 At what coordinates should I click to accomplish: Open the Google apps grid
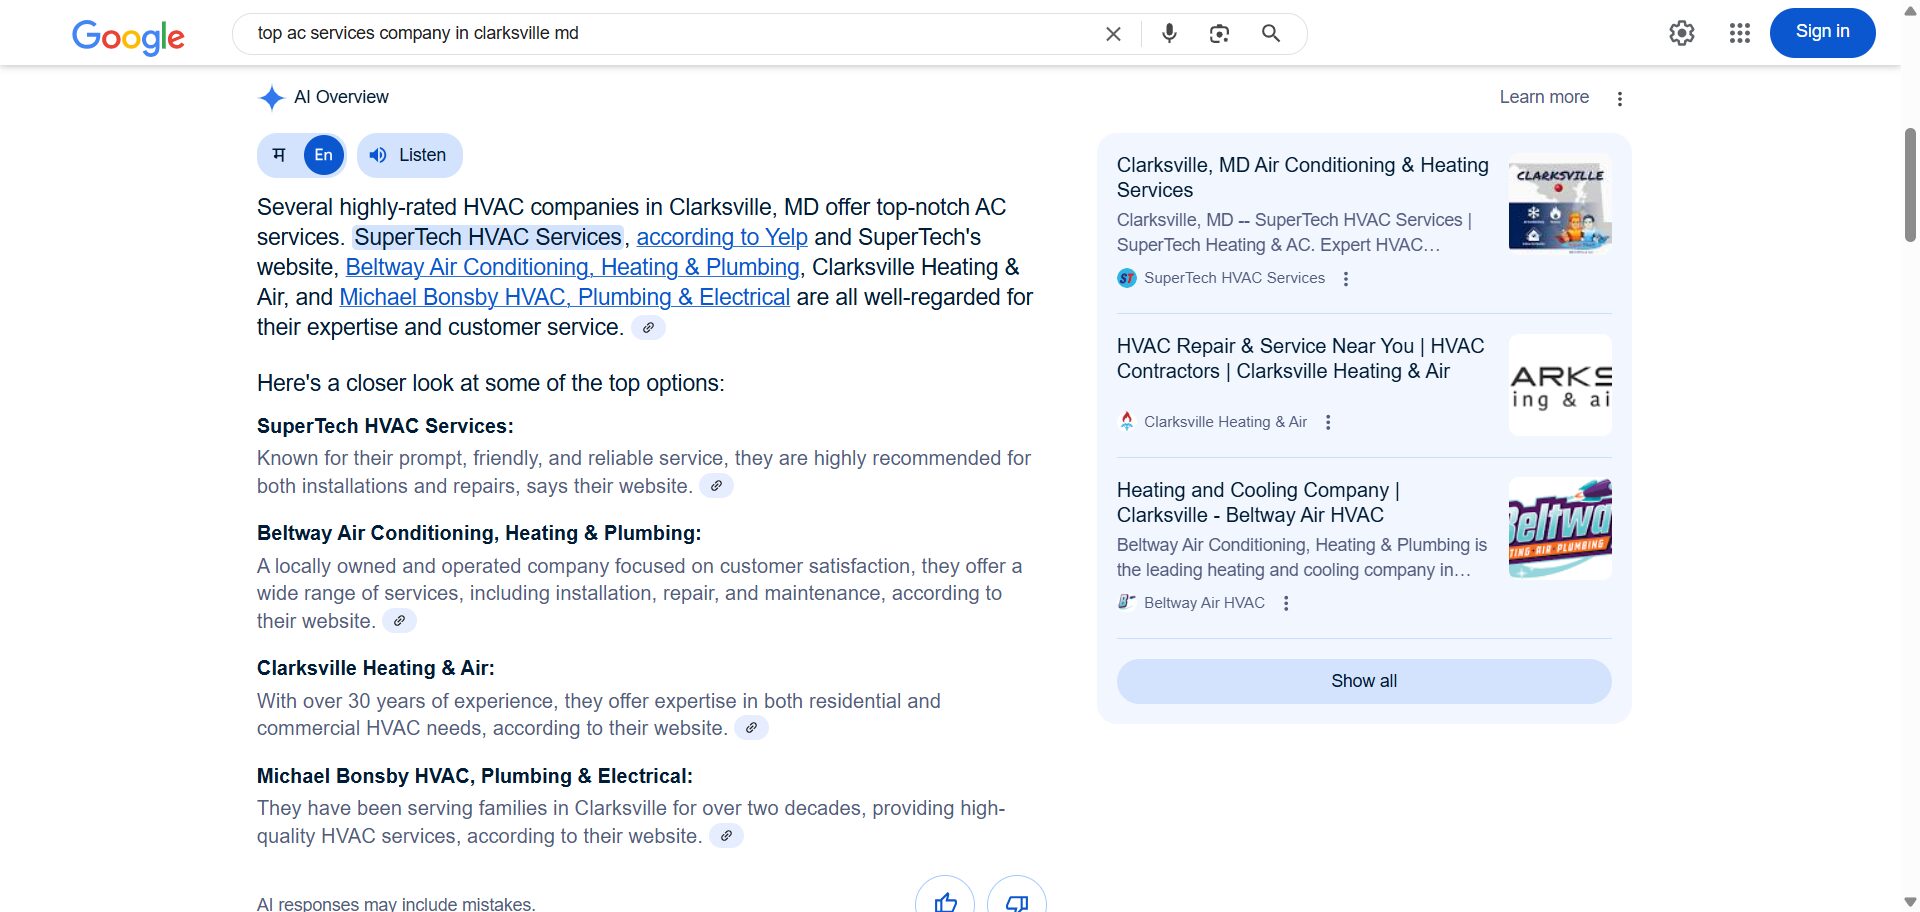[1740, 33]
